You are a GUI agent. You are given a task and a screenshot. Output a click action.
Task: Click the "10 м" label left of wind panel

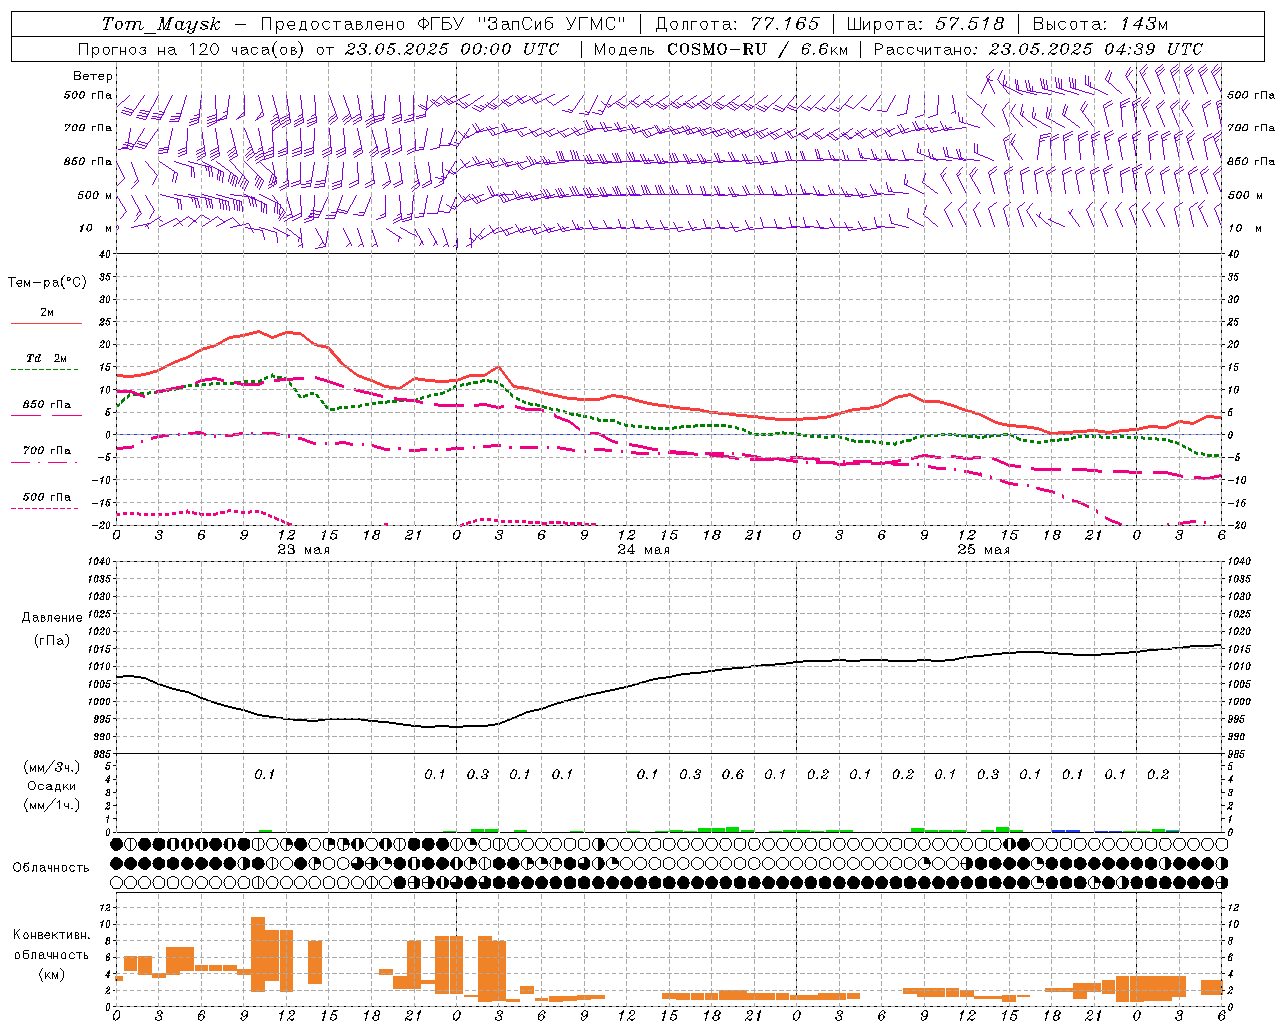96,229
